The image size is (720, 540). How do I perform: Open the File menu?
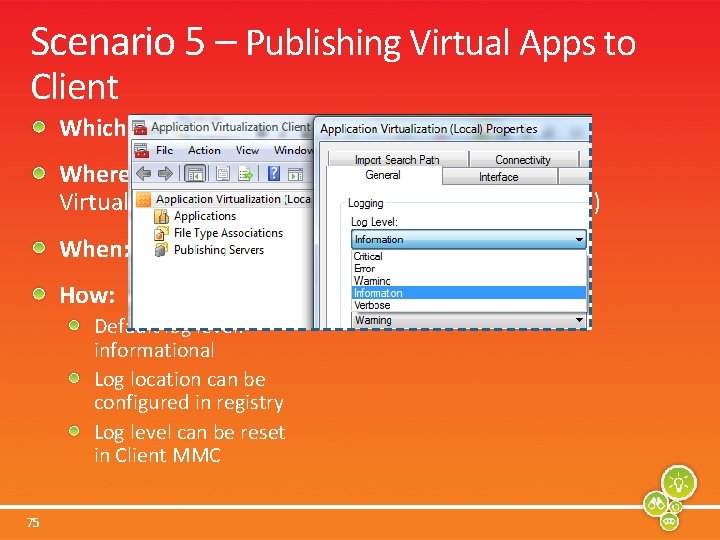point(164,151)
